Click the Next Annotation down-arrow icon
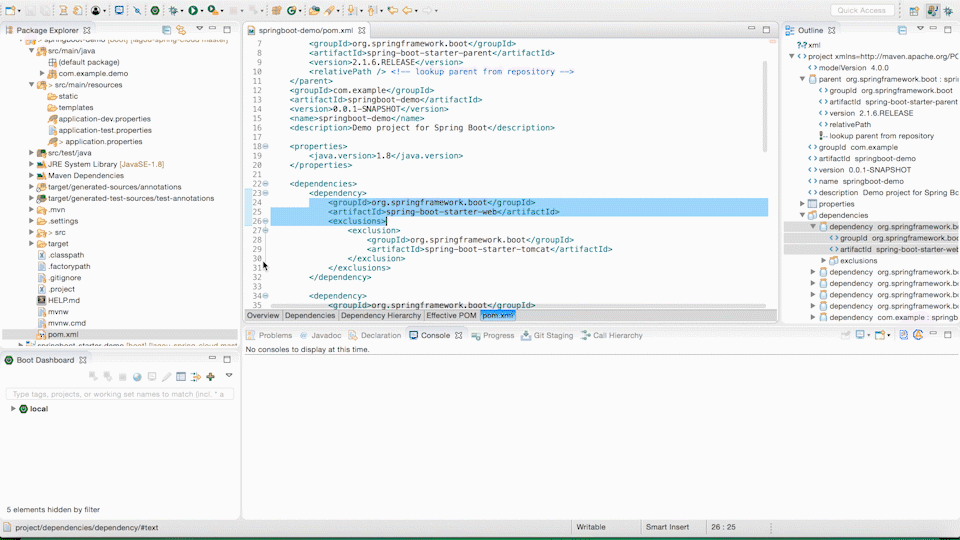960x540 pixels. click(x=351, y=10)
